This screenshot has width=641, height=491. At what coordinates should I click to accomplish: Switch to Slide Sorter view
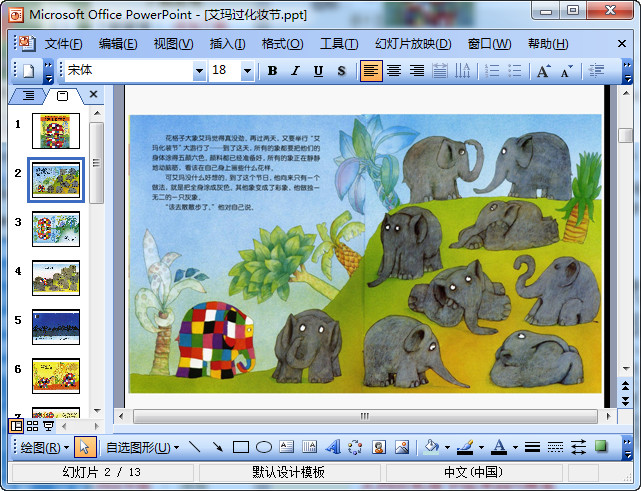pyautogui.click(x=32, y=426)
